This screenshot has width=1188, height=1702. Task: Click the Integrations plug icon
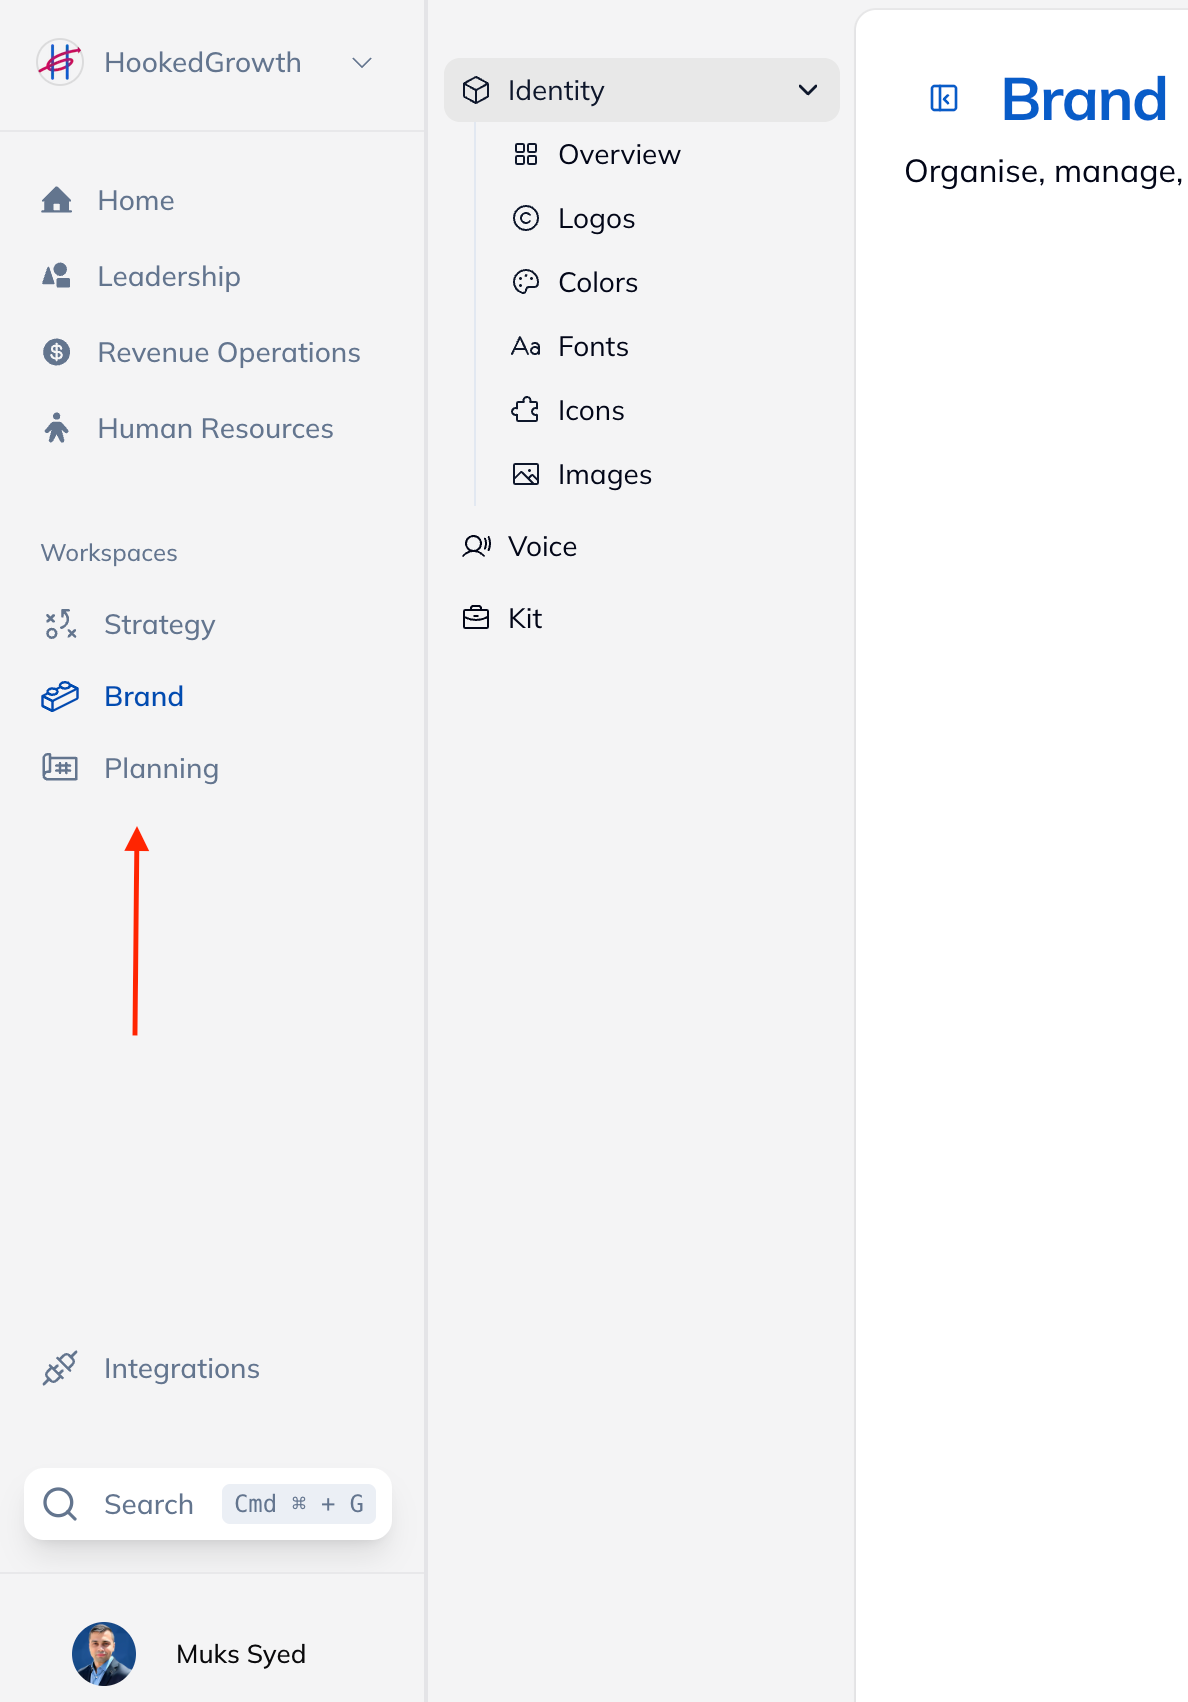pyautogui.click(x=60, y=1368)
